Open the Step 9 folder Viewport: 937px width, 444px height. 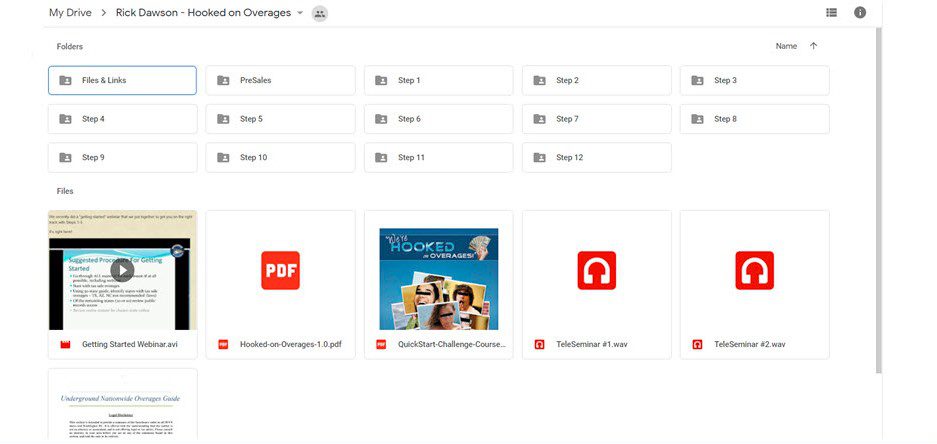pos(123,158)
